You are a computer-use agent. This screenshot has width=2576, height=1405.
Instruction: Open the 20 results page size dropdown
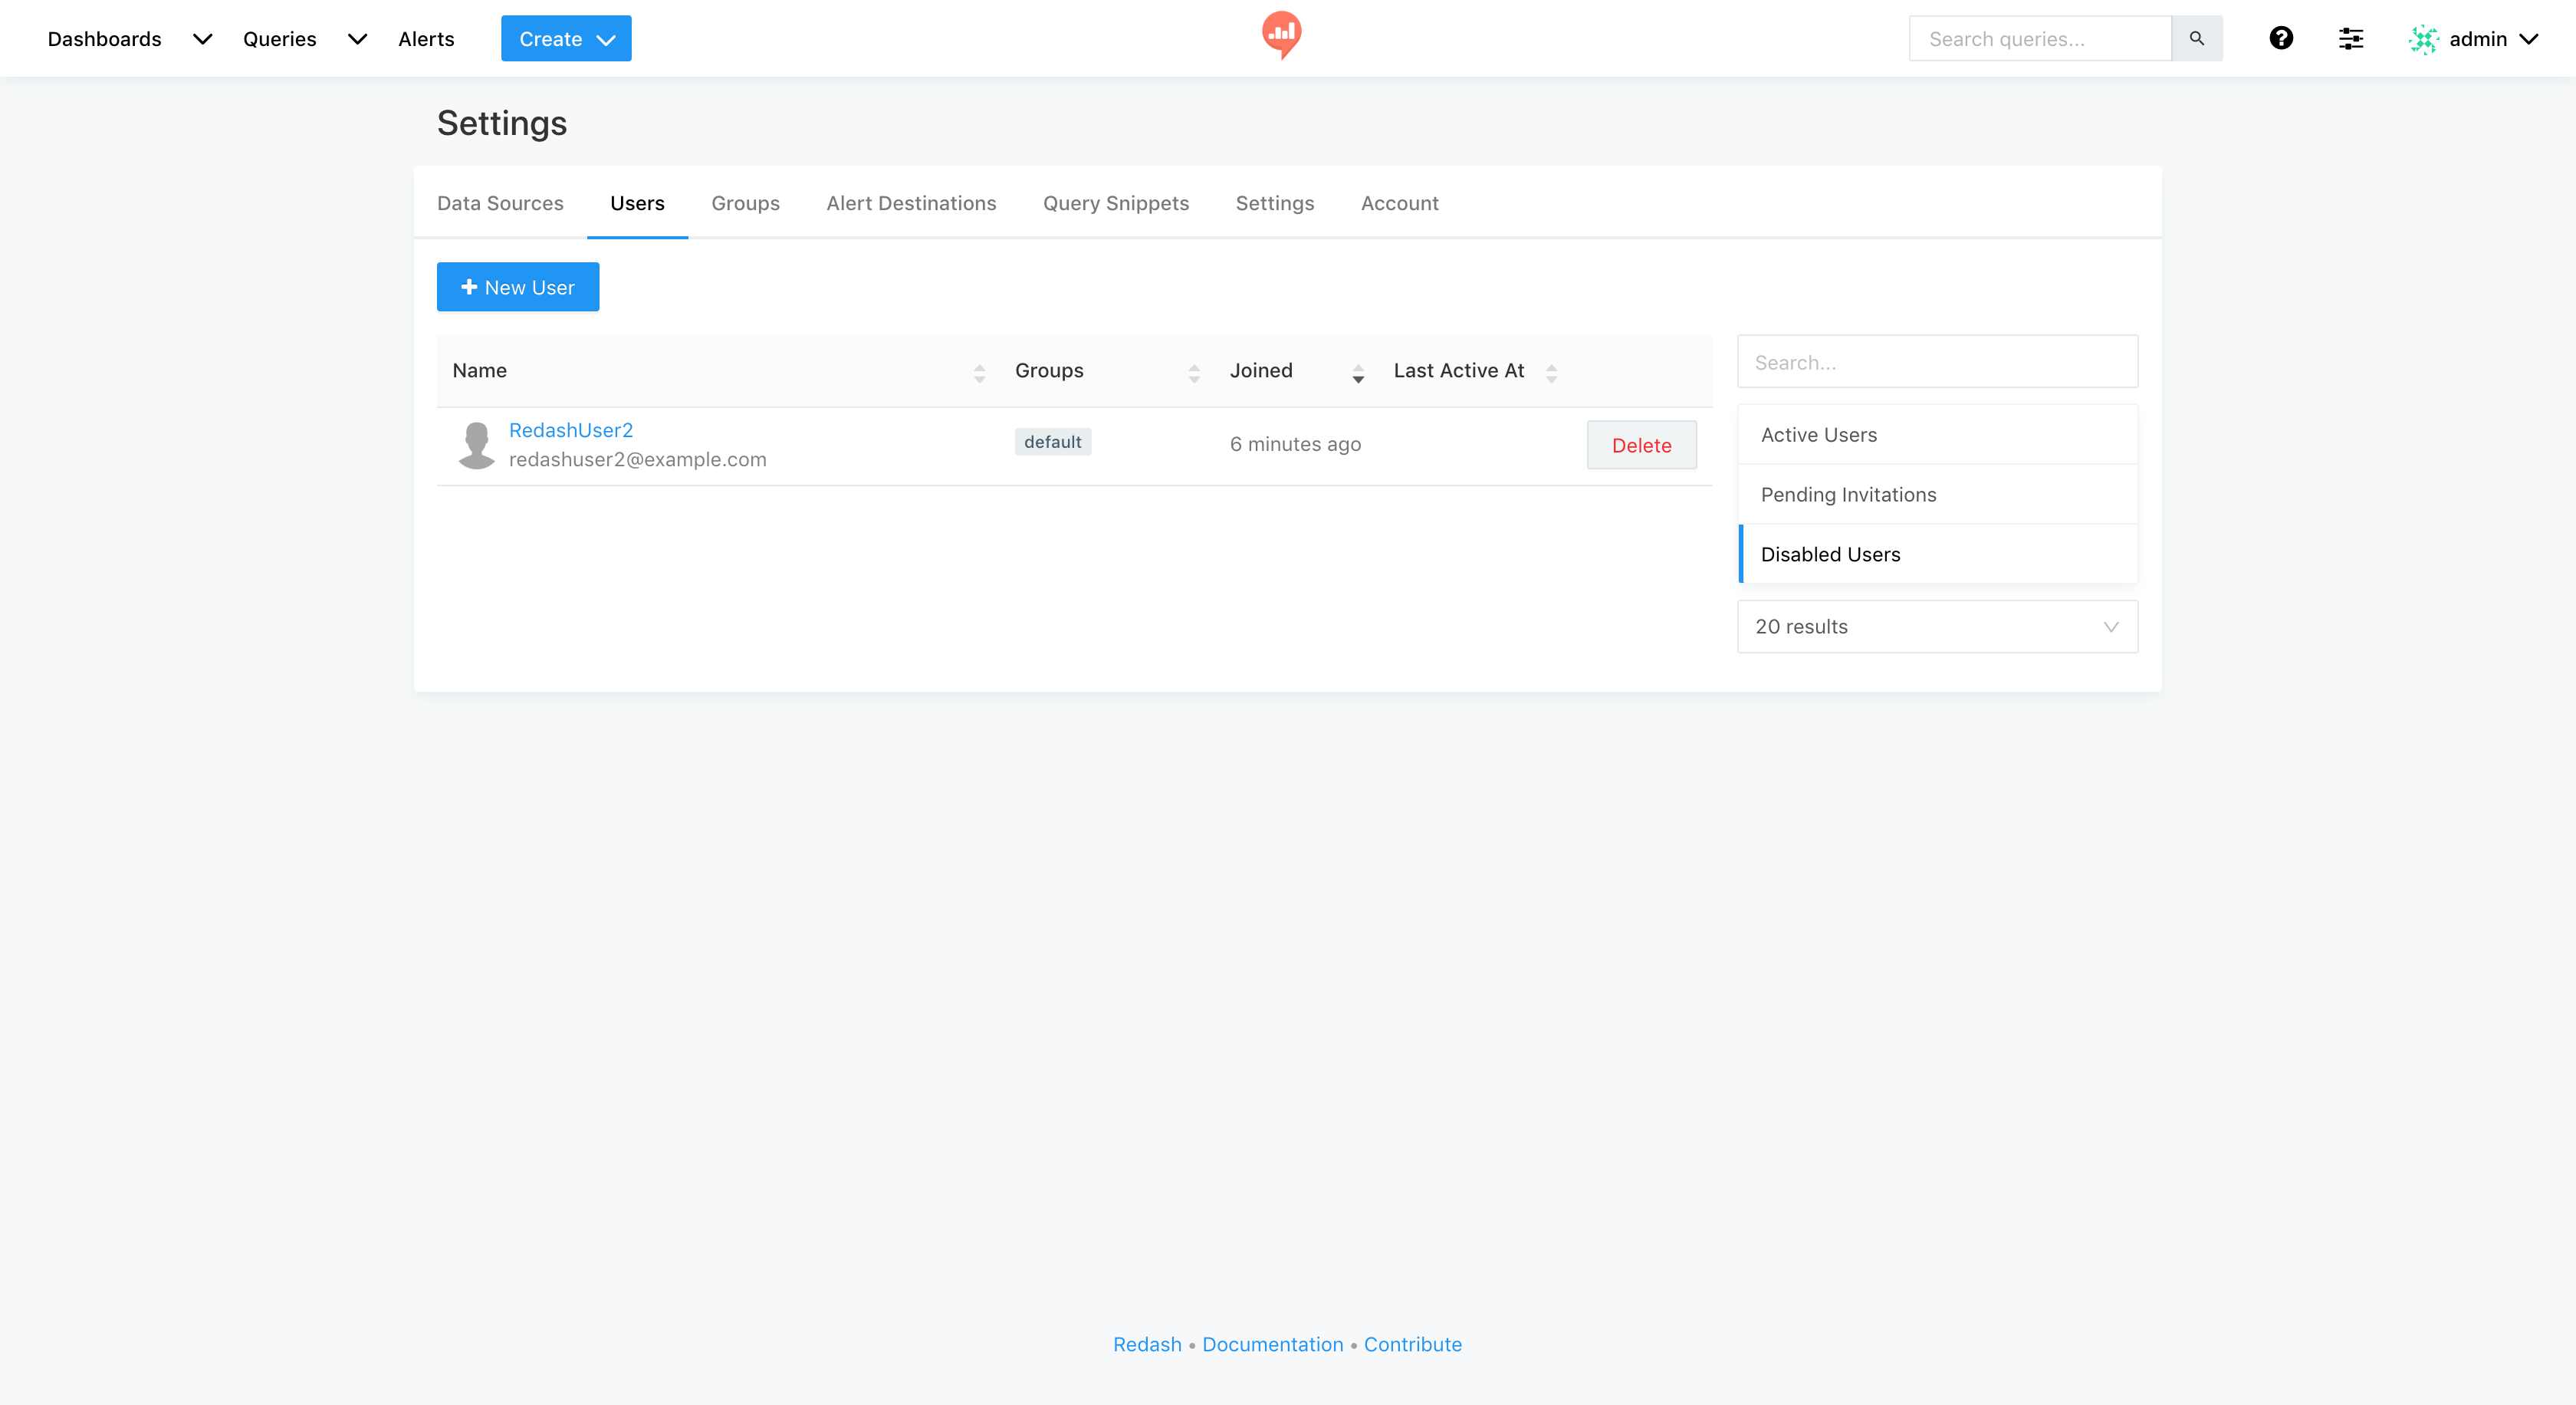coord(1936,626)
